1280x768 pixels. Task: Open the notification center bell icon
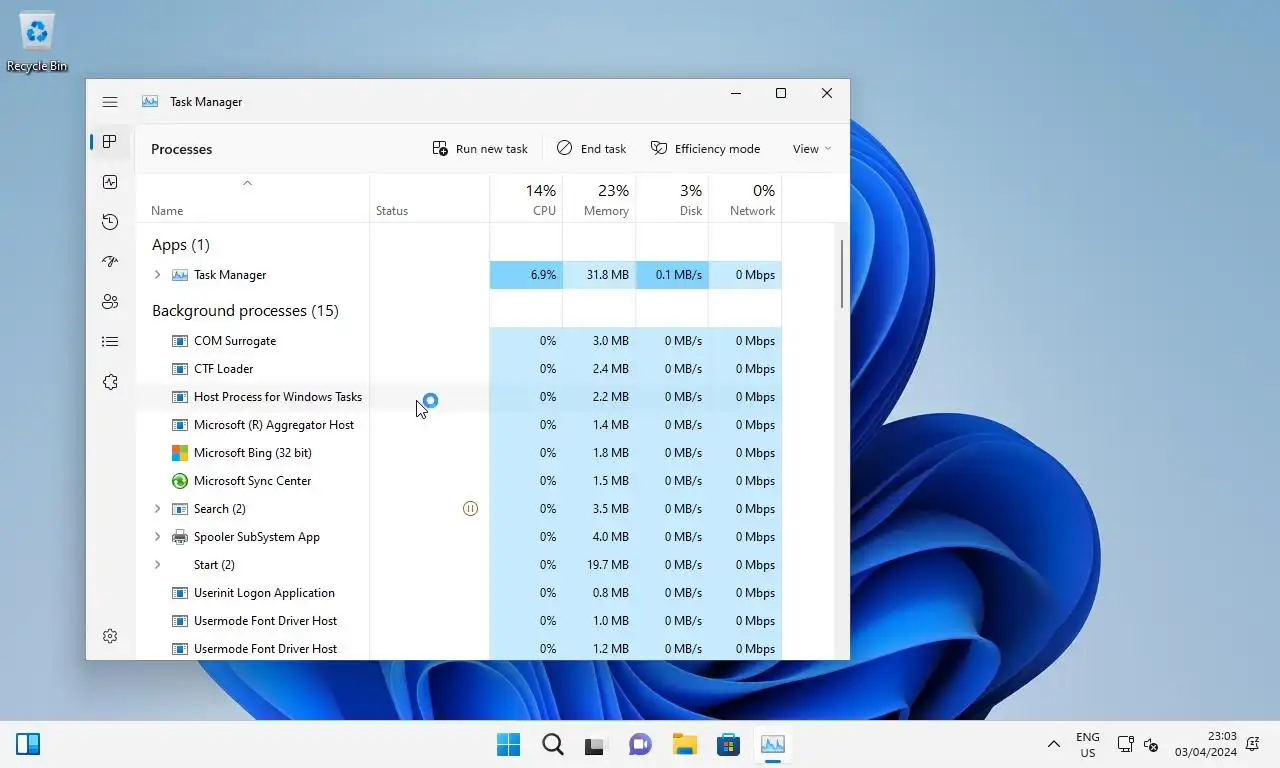click(1253, 745)
